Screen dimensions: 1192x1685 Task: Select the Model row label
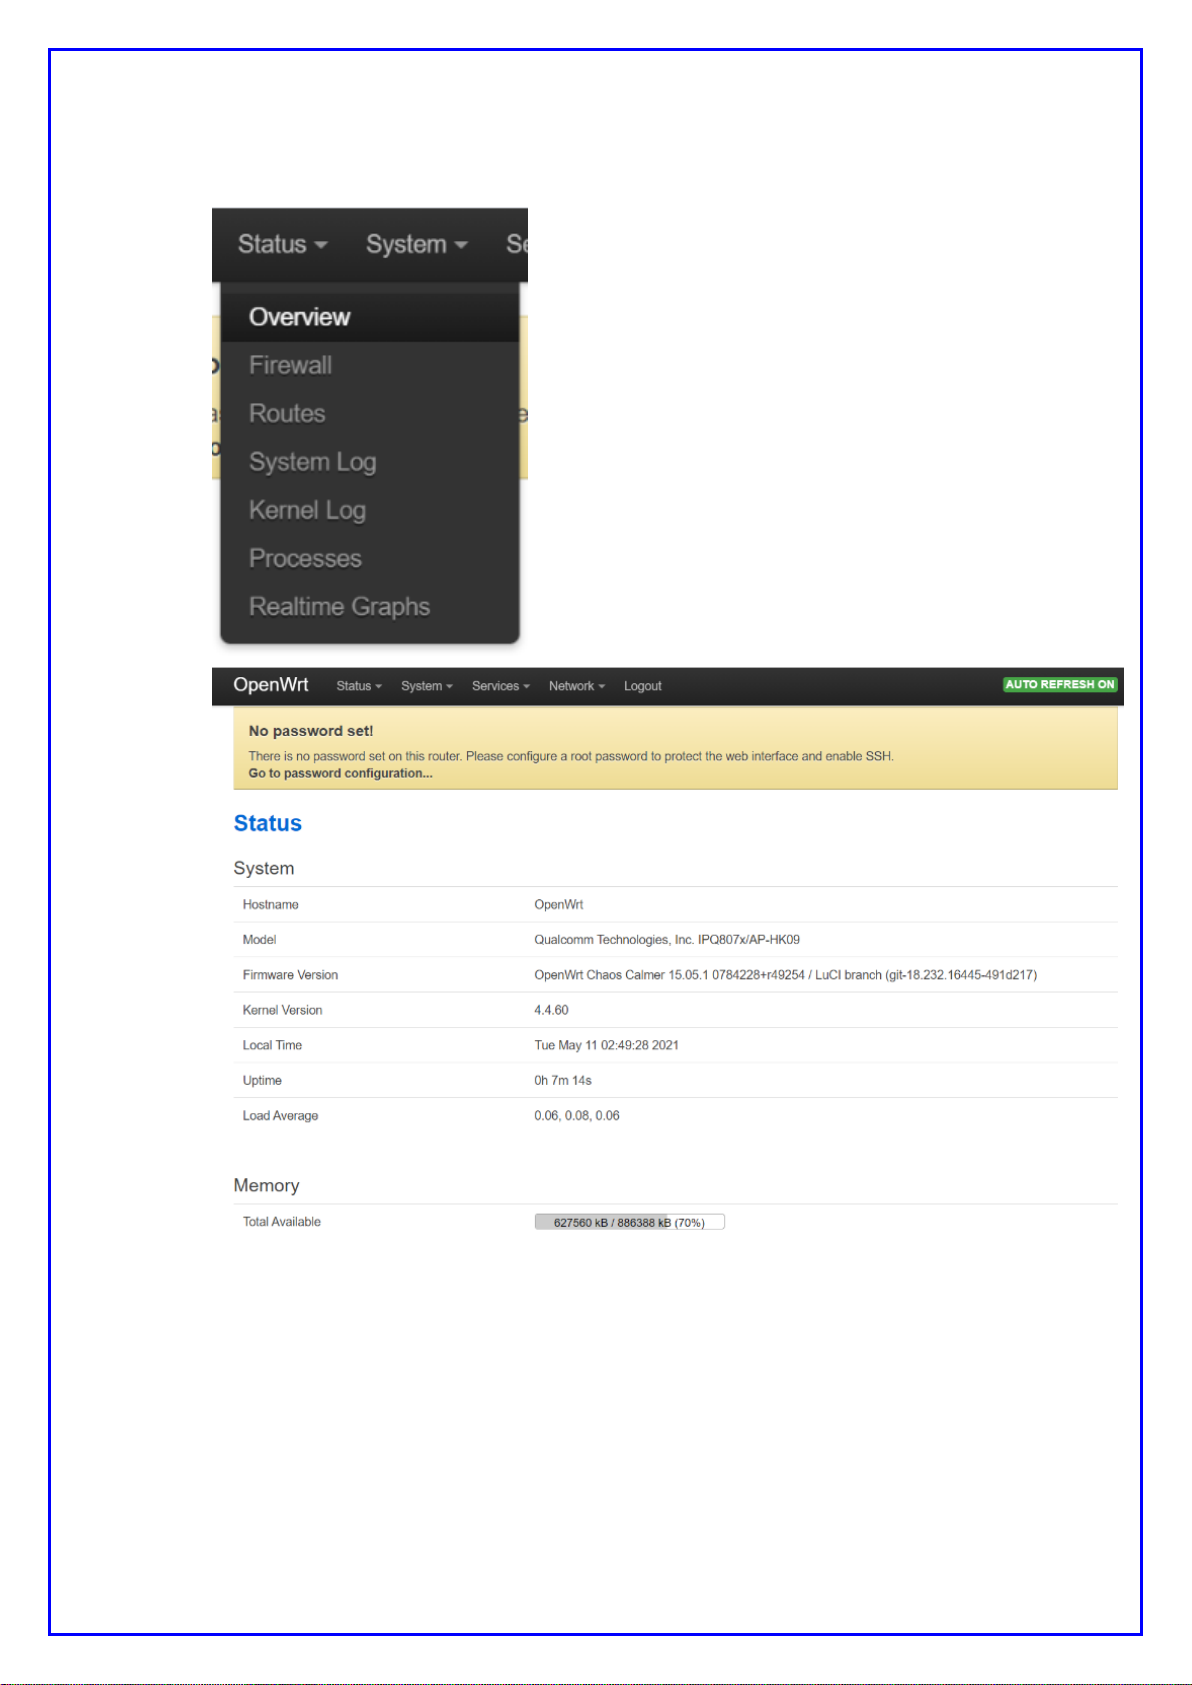click(x=259, y=939)
